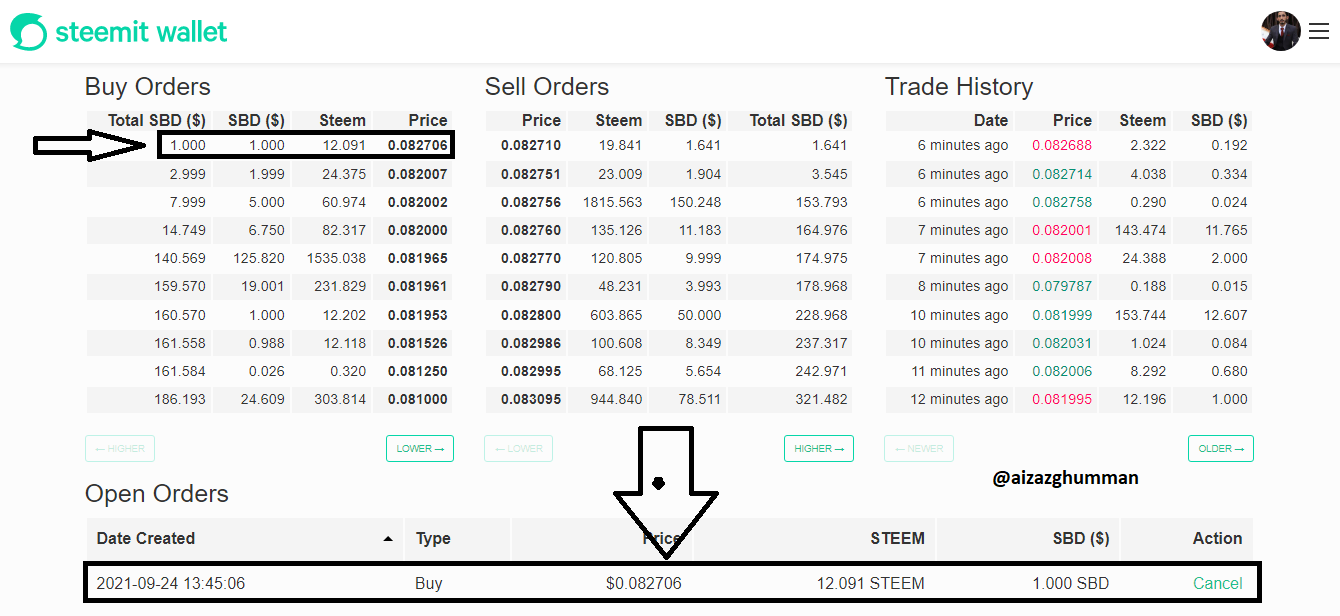This screenshot has height=616, width=1340.
Task: Select sell order priced 0.083095
Action: (x=669, y=399)
